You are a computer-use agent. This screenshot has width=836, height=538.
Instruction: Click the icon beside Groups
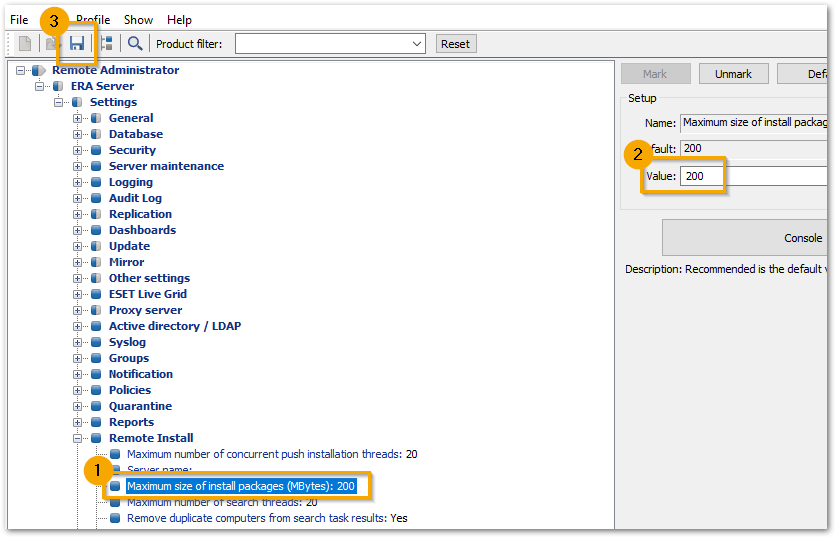tap(97, 358)
